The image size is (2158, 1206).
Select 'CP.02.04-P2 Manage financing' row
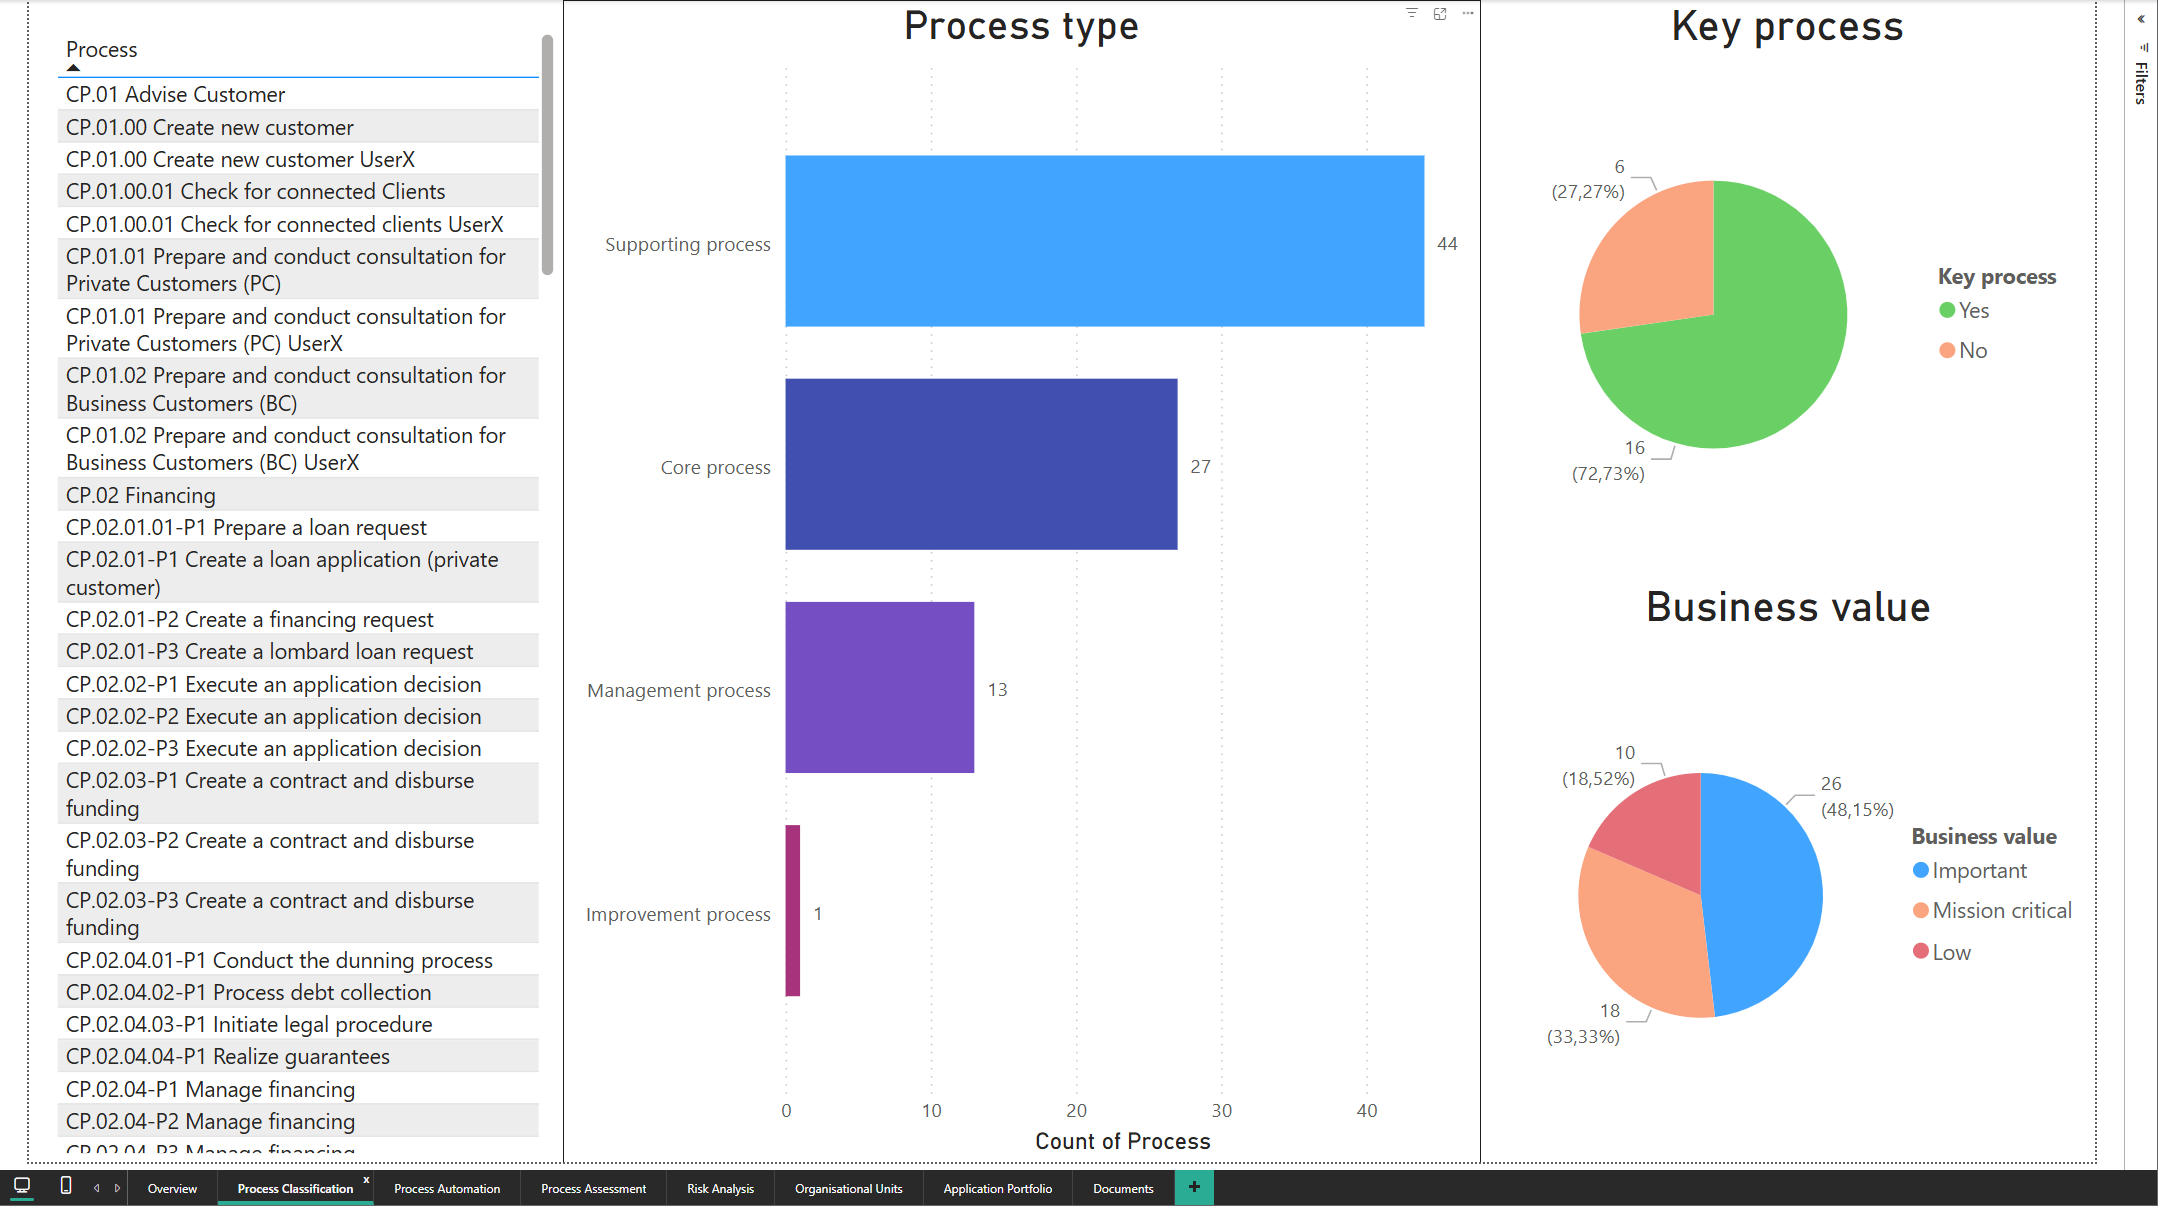298,1121
